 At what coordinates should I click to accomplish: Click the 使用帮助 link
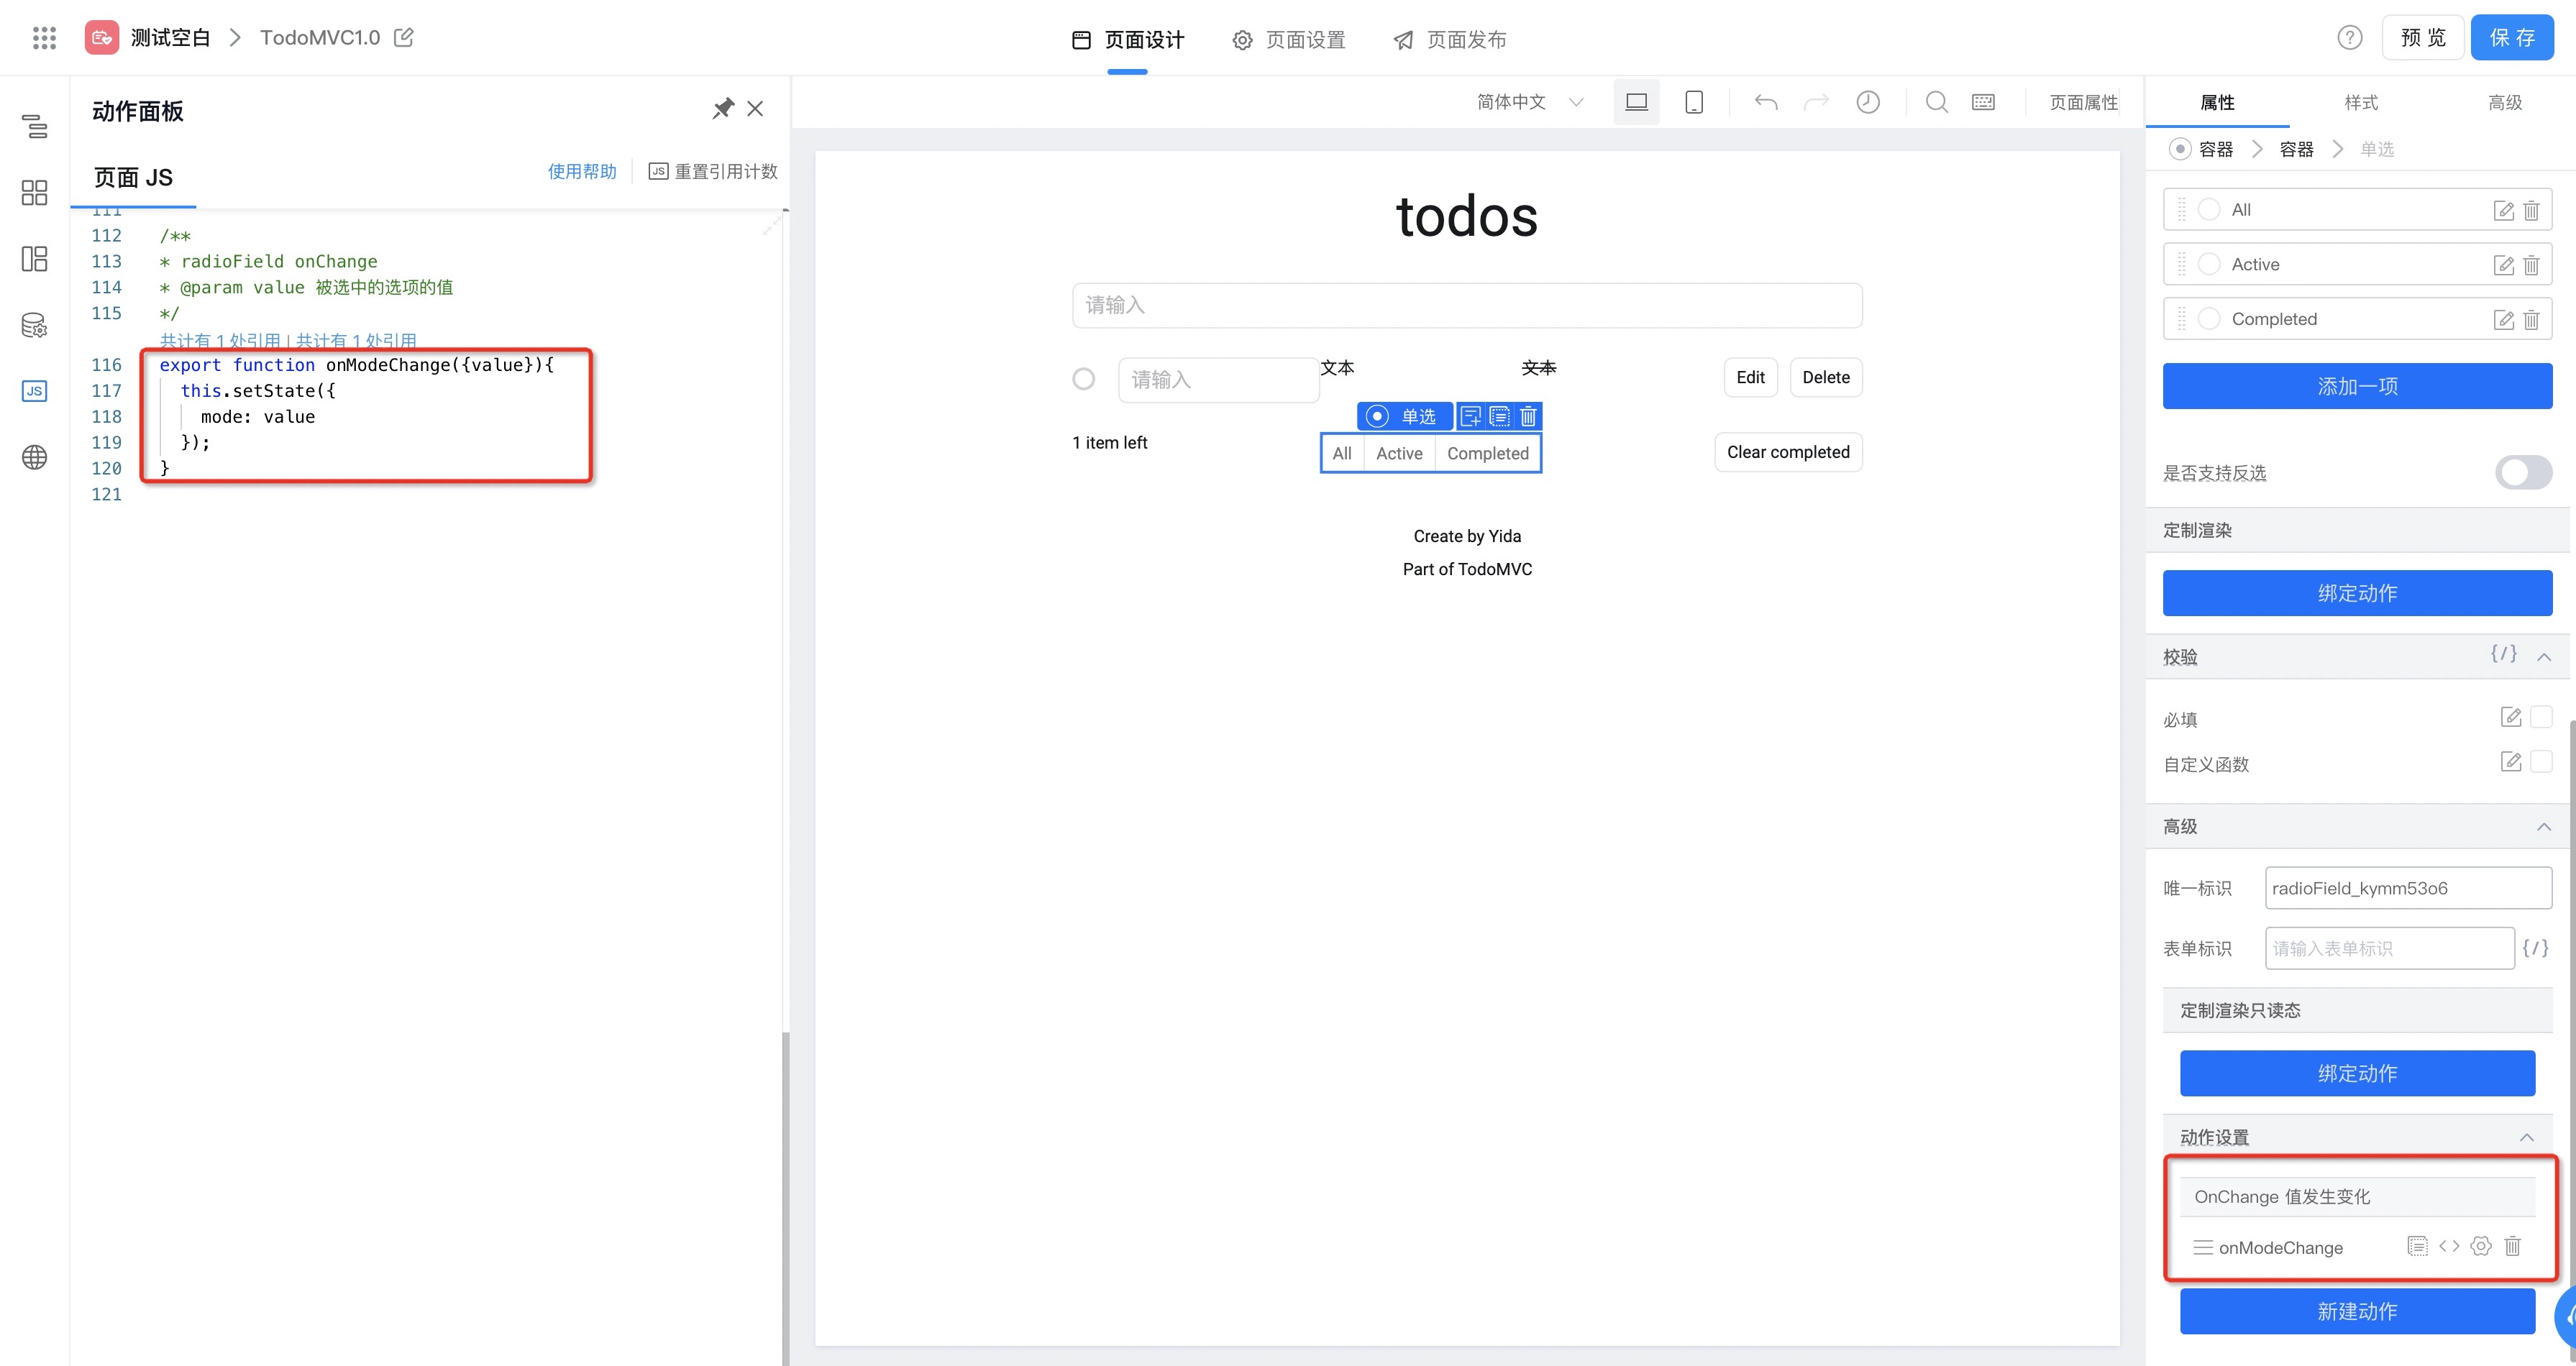coord(582,171)
